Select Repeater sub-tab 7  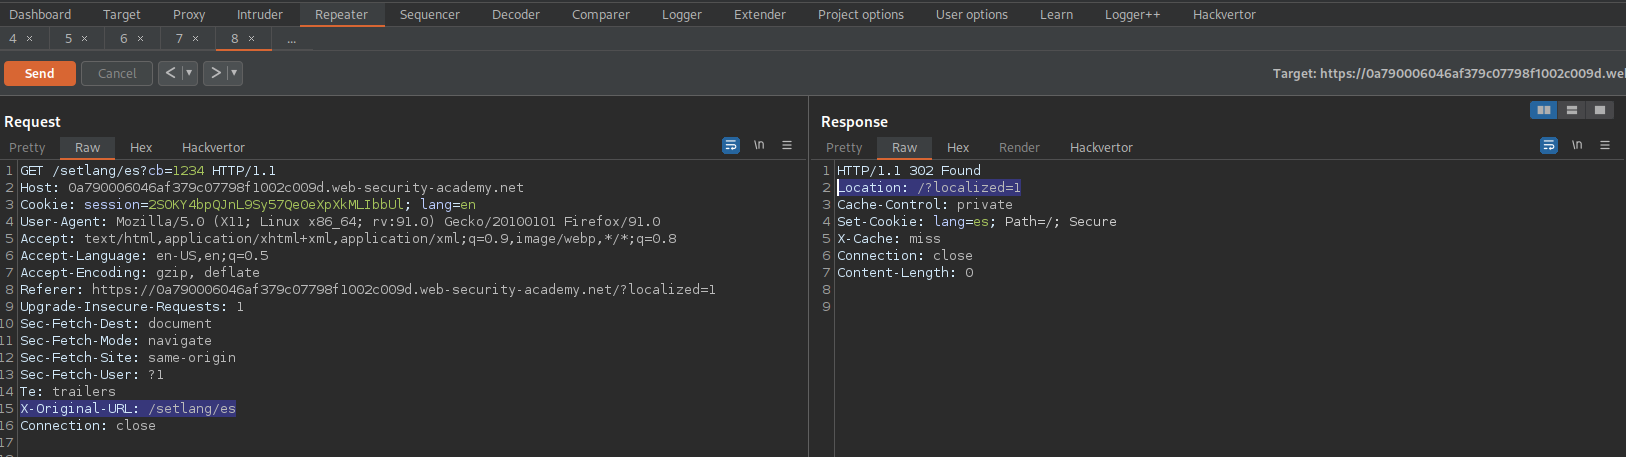click(x=179, y=39)
